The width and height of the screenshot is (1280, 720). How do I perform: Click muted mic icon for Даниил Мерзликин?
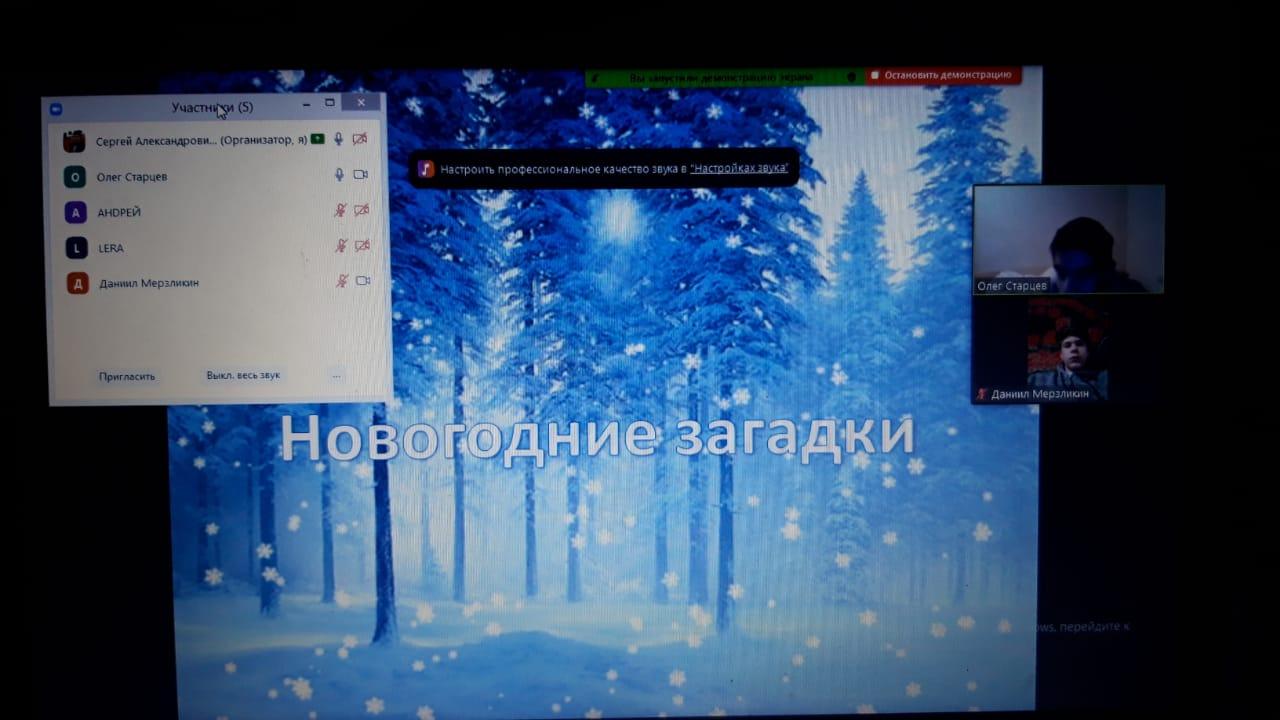[342, 281]
